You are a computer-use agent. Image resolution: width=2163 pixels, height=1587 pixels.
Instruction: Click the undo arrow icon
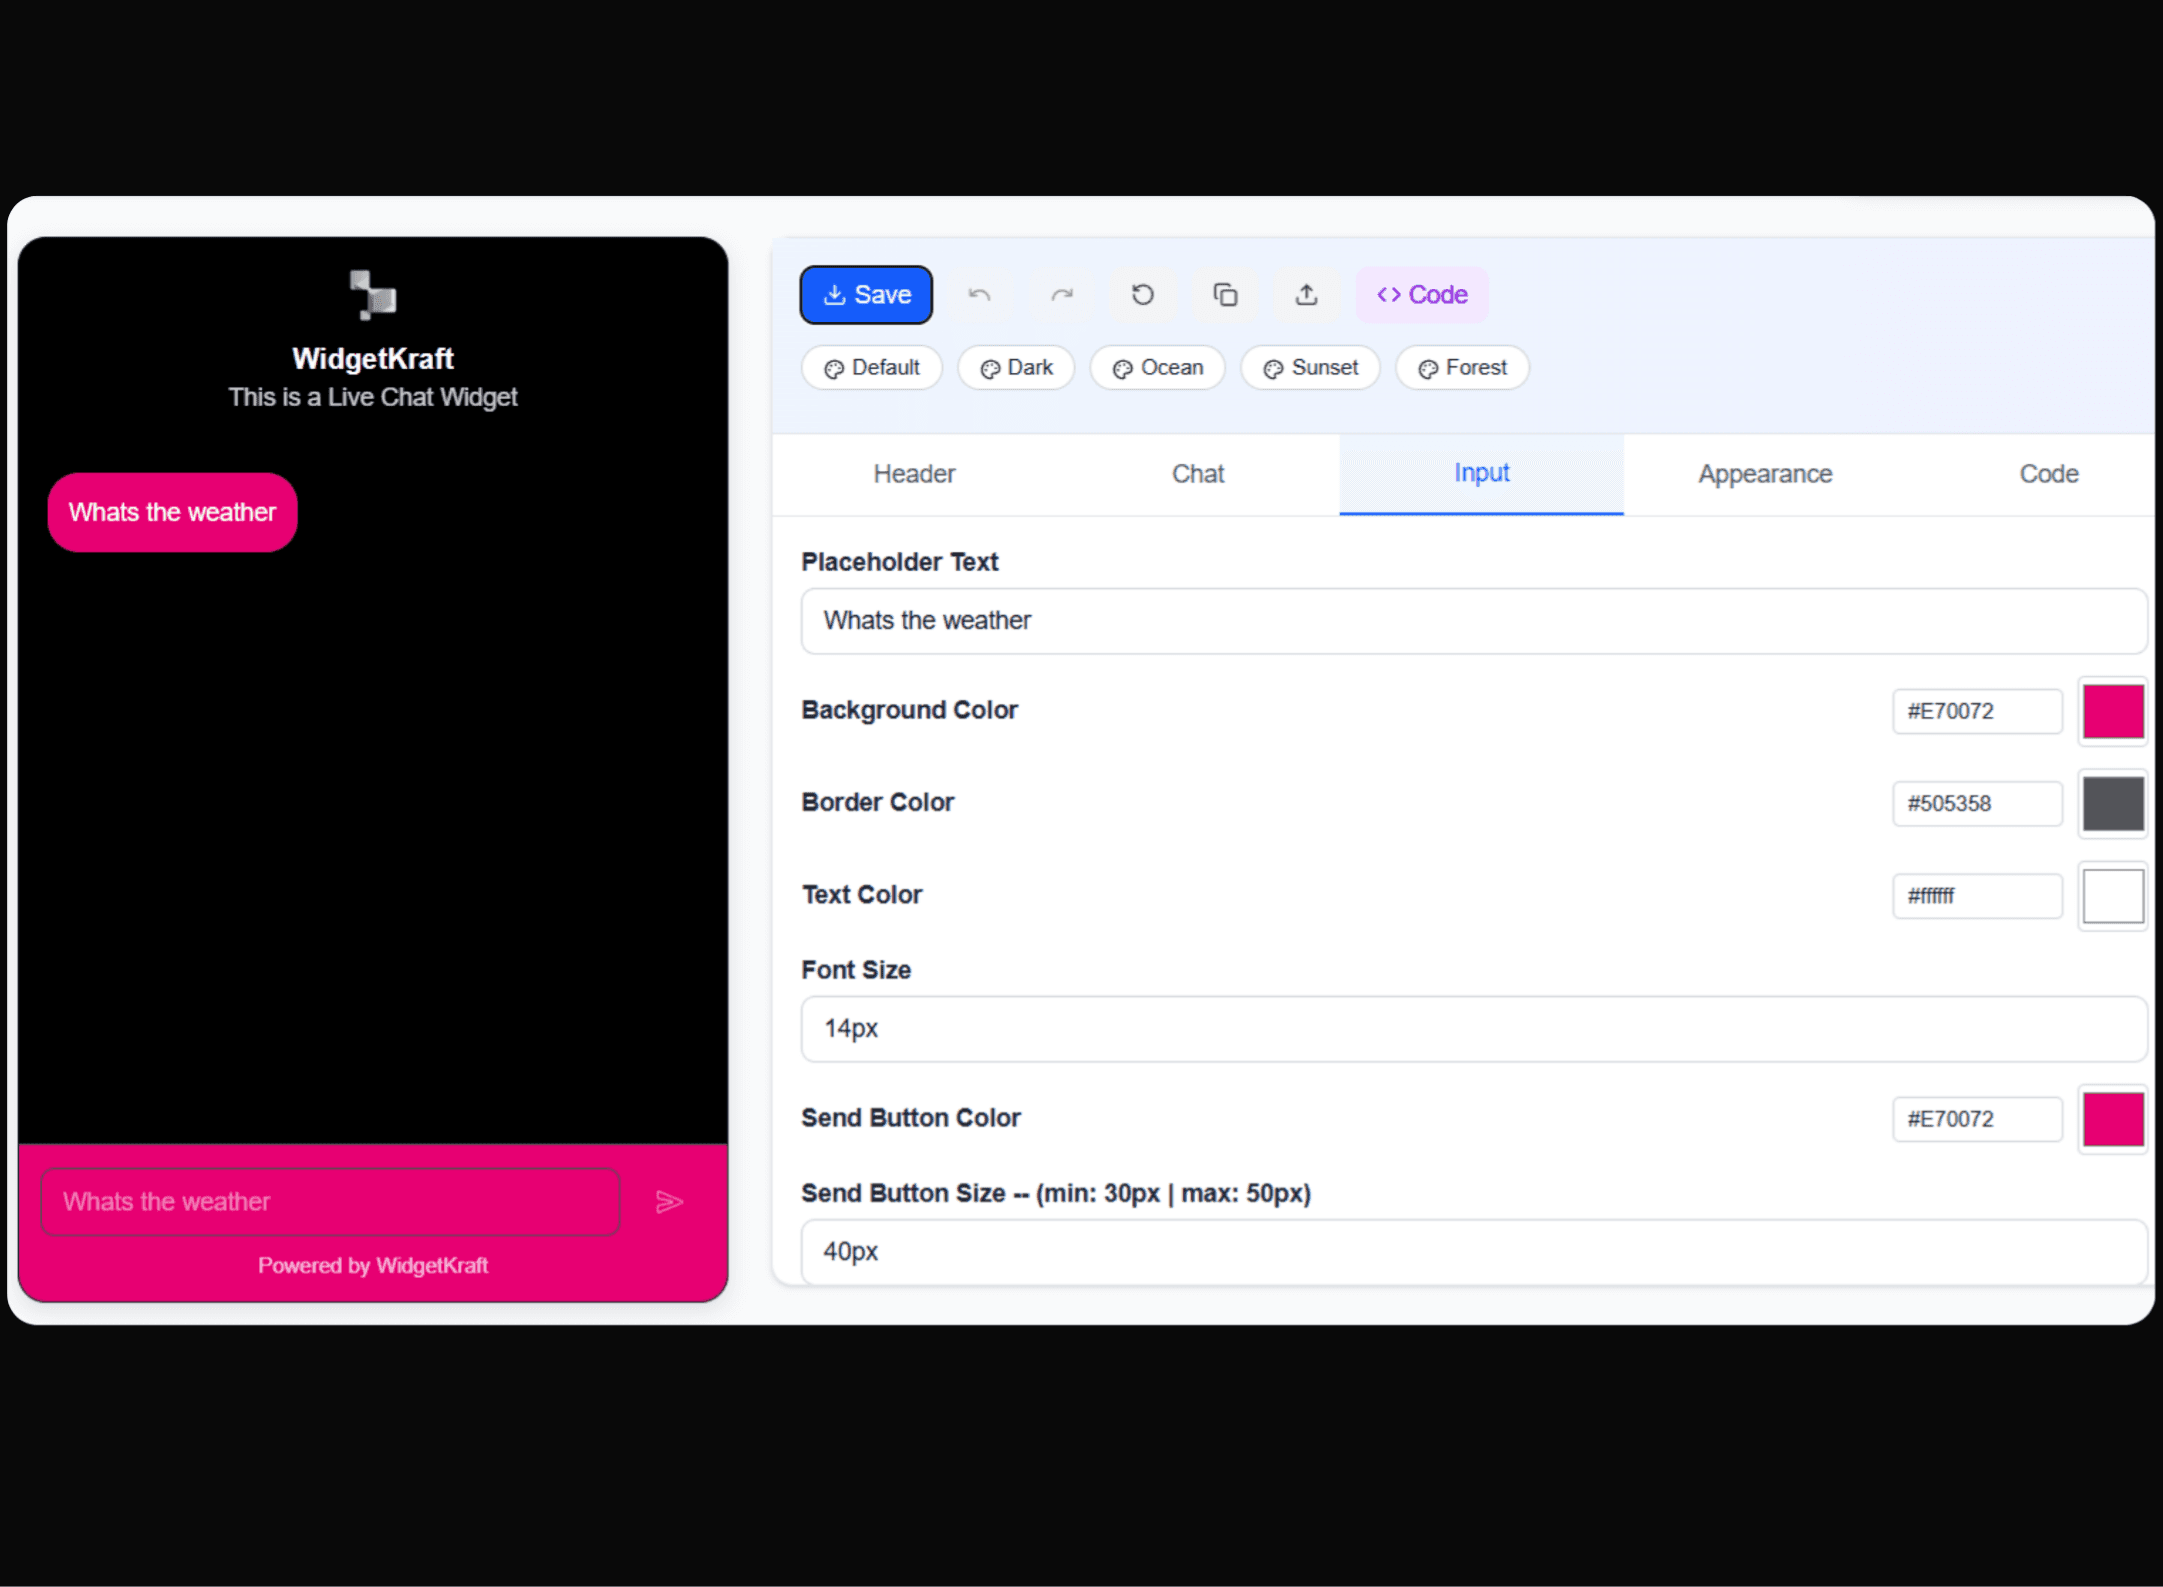(980, 294)
